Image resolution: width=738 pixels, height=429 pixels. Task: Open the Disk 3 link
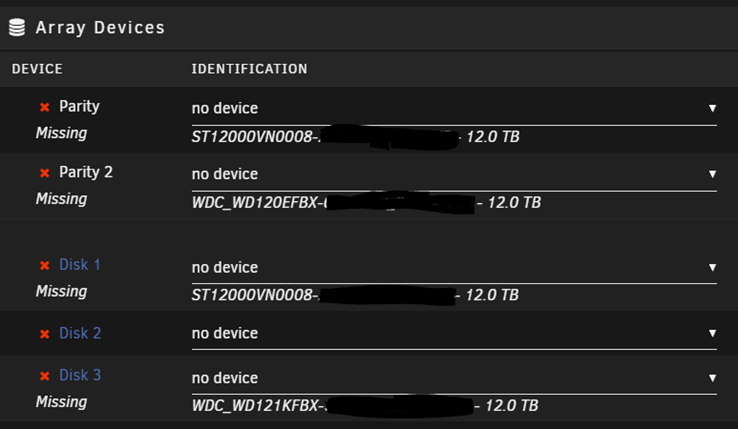click(x=80, y=375)
